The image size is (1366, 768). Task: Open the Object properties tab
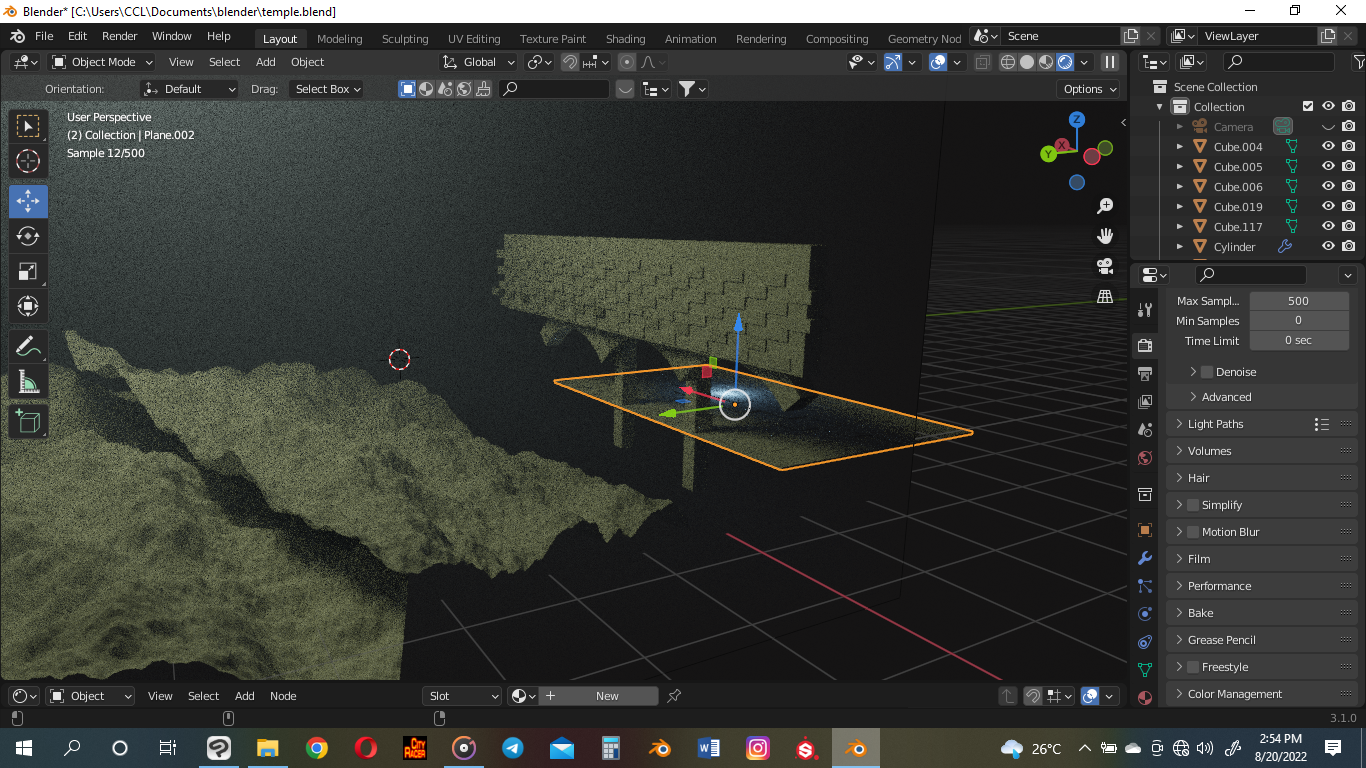pyautogui.click(x=1145, y=530)
